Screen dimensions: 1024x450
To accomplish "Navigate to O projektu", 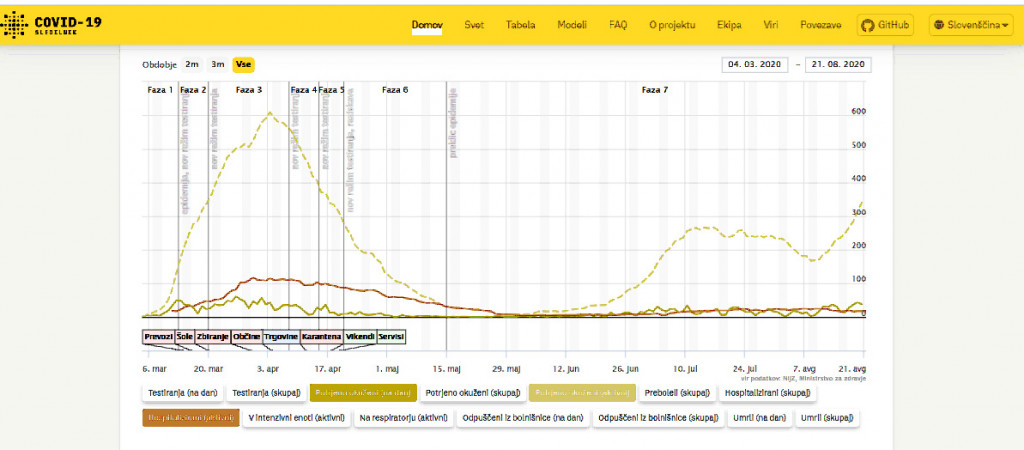I will [x=672, y=25].
